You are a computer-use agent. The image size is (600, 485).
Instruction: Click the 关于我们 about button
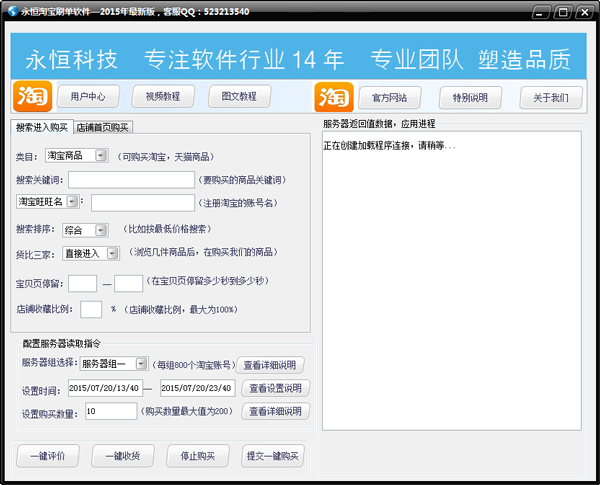click(550, 97)
